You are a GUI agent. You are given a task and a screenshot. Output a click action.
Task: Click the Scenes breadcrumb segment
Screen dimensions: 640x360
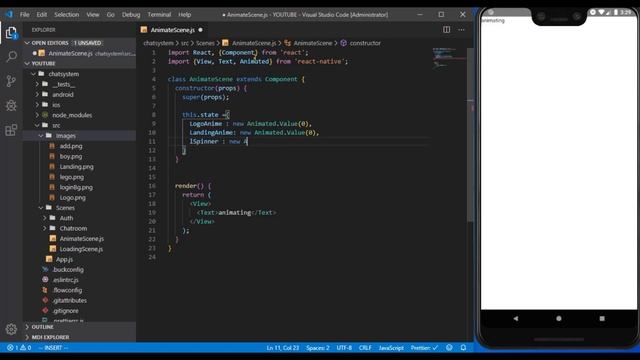tap(205, 43)
